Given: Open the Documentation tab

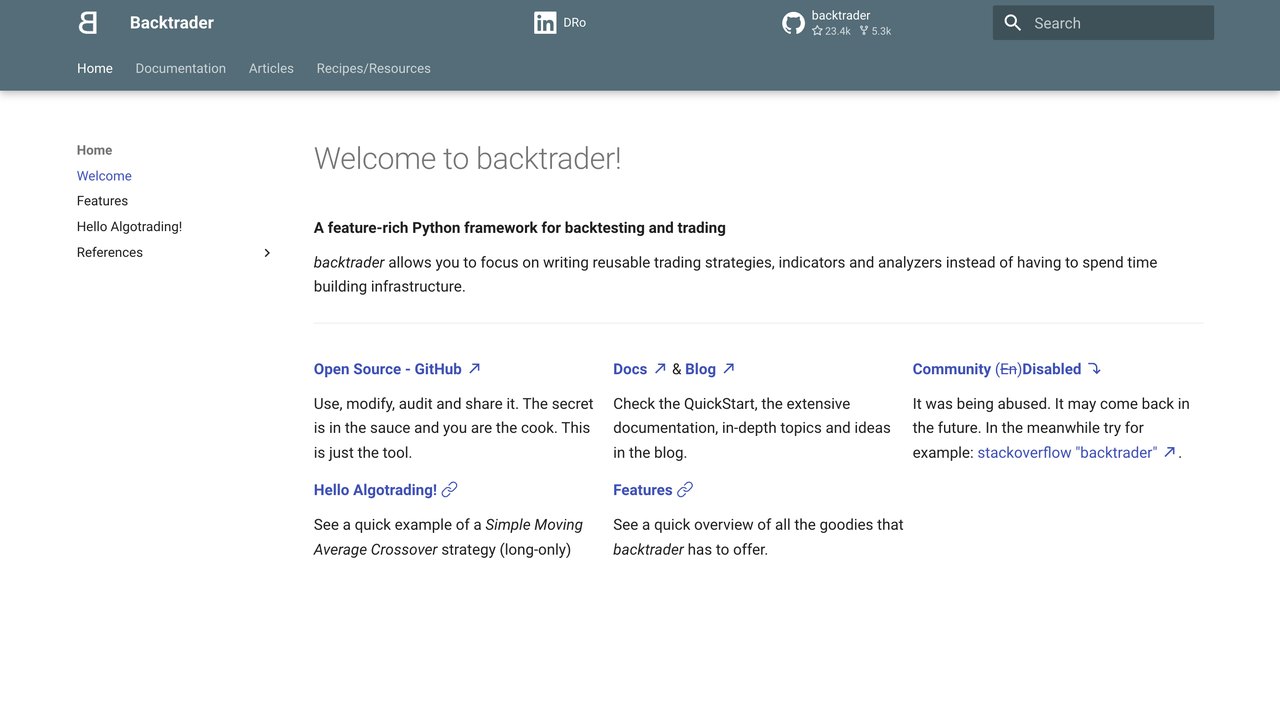Looking at the screenshot, I should click(181, 68).
